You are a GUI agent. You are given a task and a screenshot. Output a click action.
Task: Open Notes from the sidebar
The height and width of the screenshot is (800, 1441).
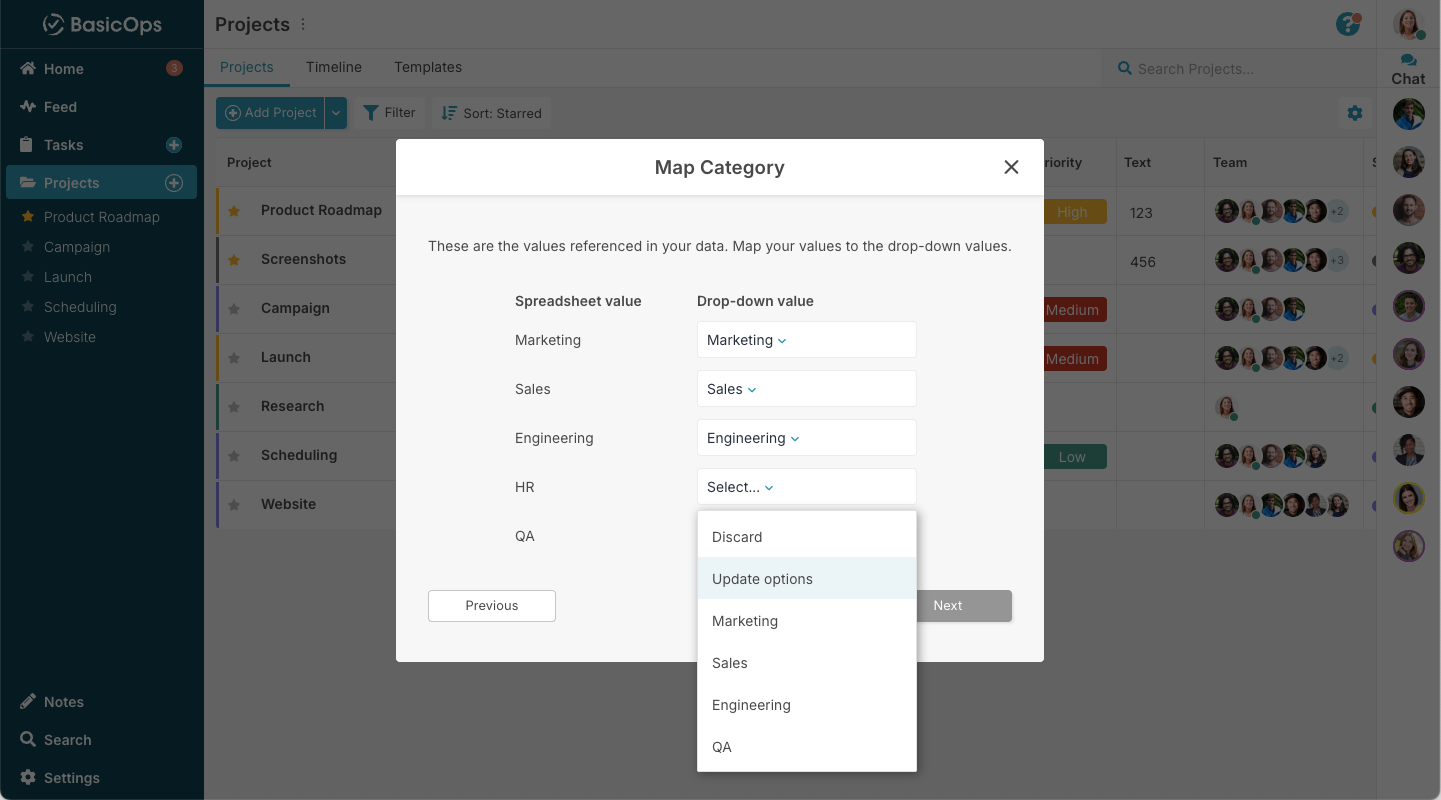(x=64, y=702)
